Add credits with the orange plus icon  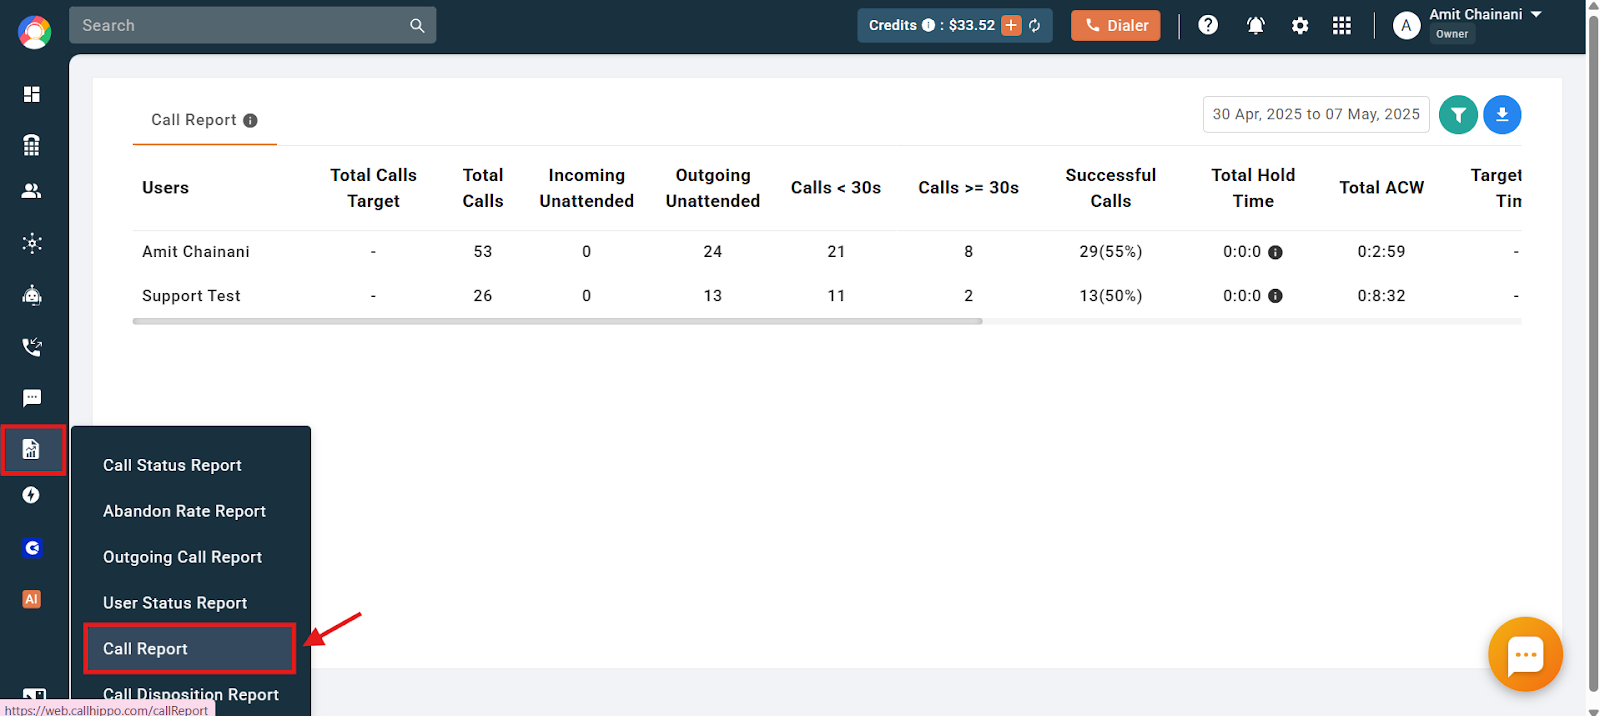click(1011, 25)
